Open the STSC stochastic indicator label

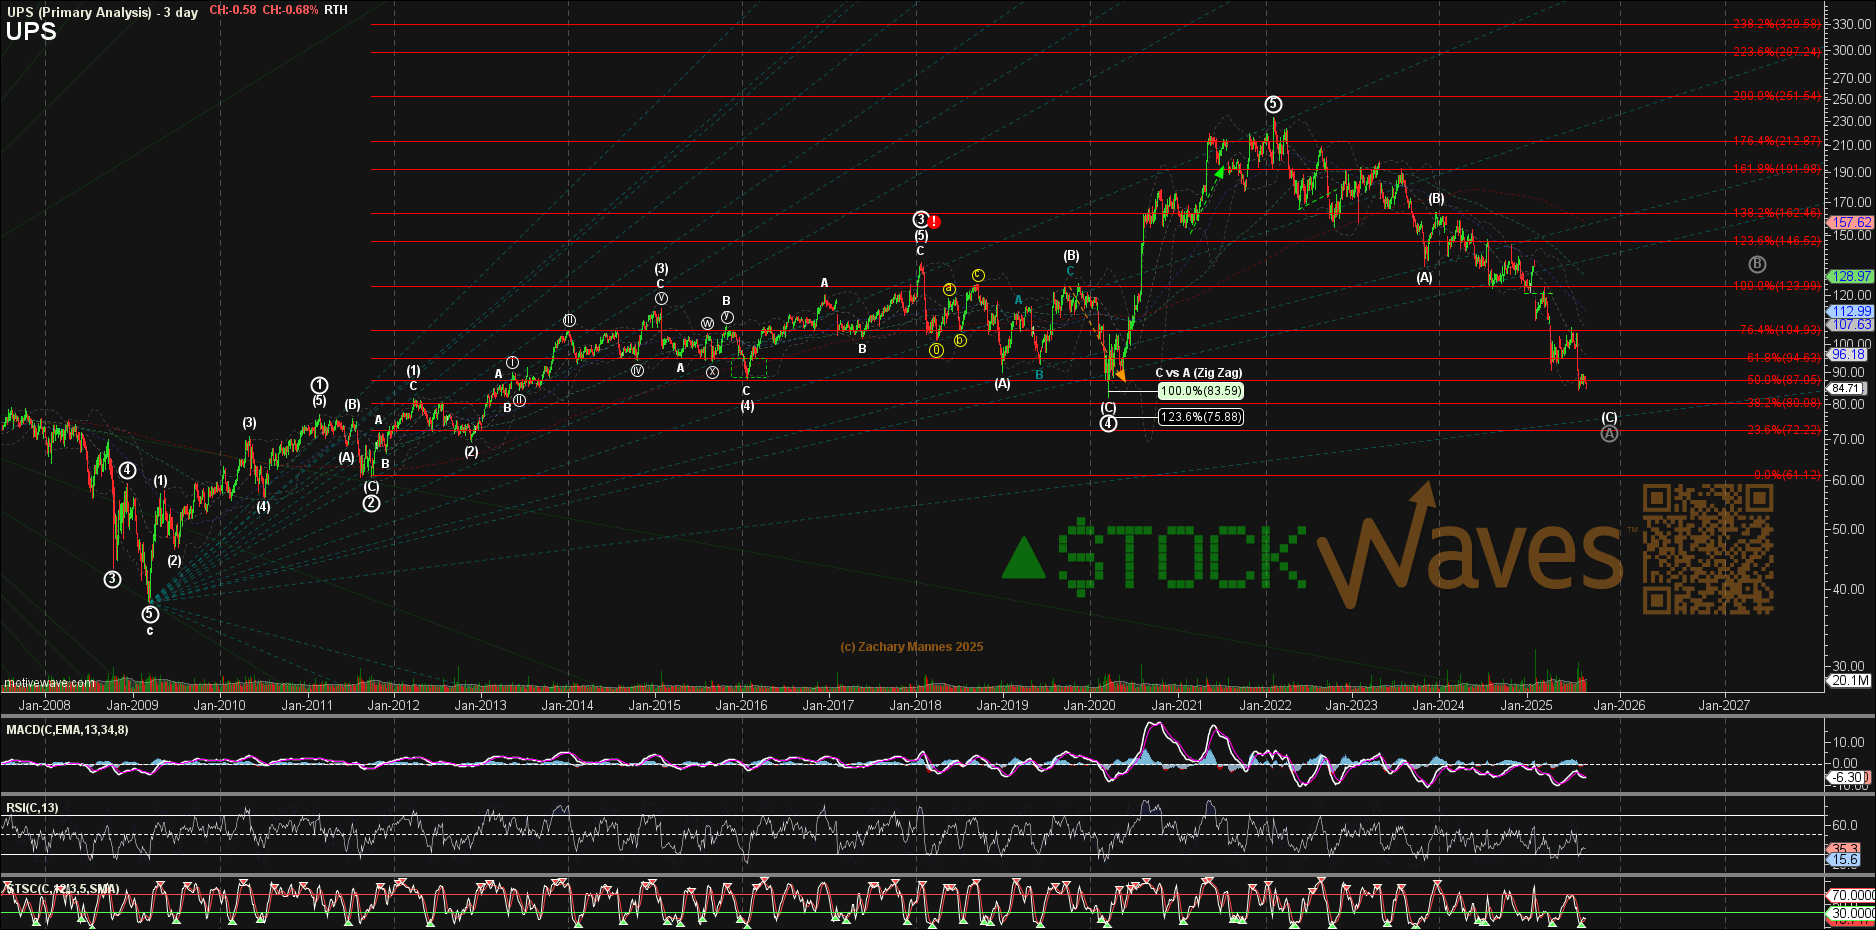point(62,888)
